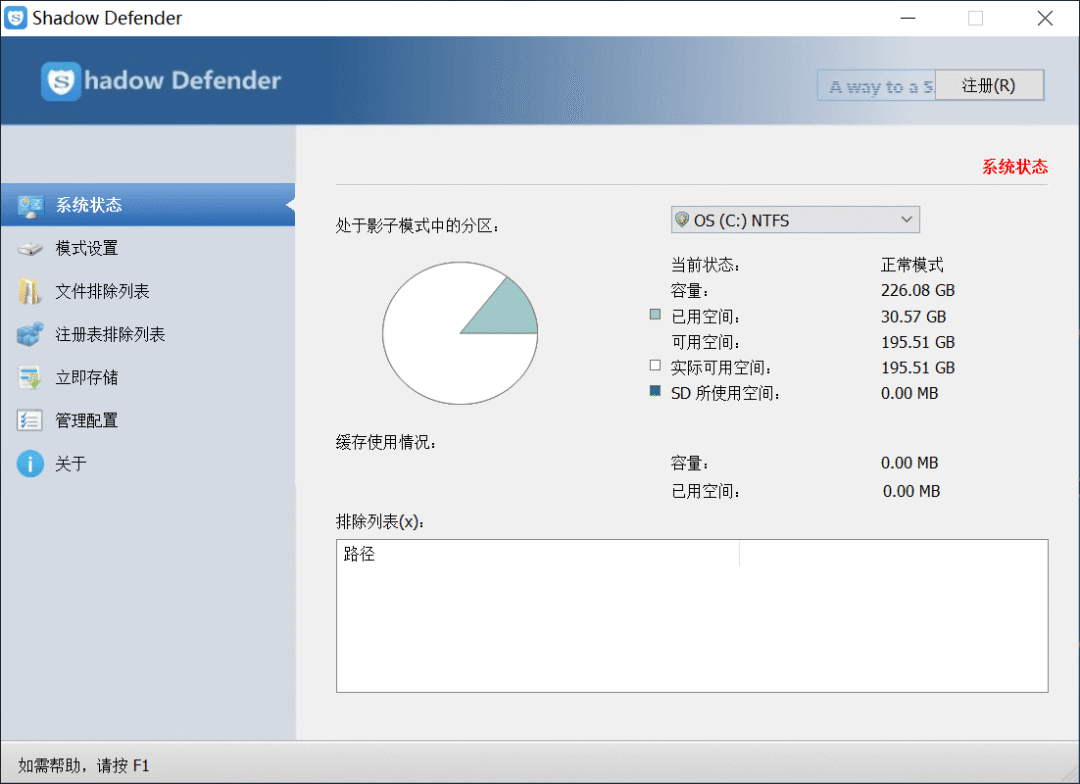The image size is (1080, 784).
Task: Toggle the SD 所使用空间 checkbox
Action: [657, 391]
